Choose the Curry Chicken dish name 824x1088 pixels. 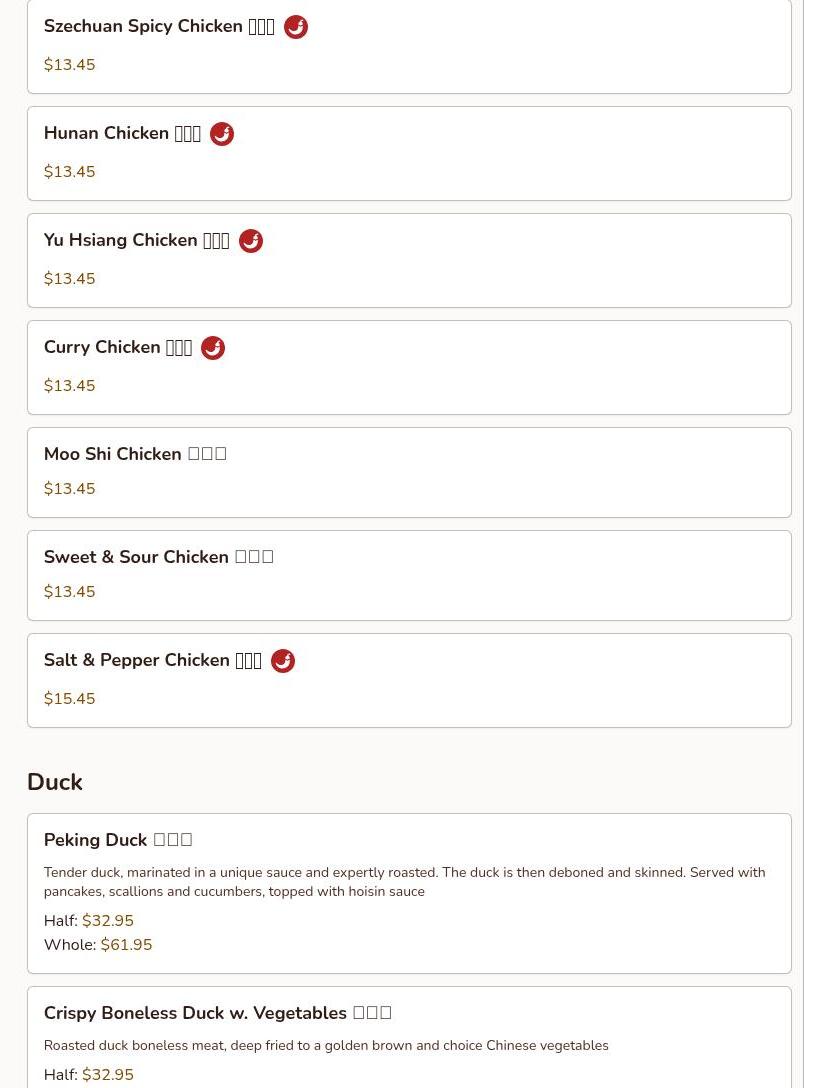tap(118, 347)
